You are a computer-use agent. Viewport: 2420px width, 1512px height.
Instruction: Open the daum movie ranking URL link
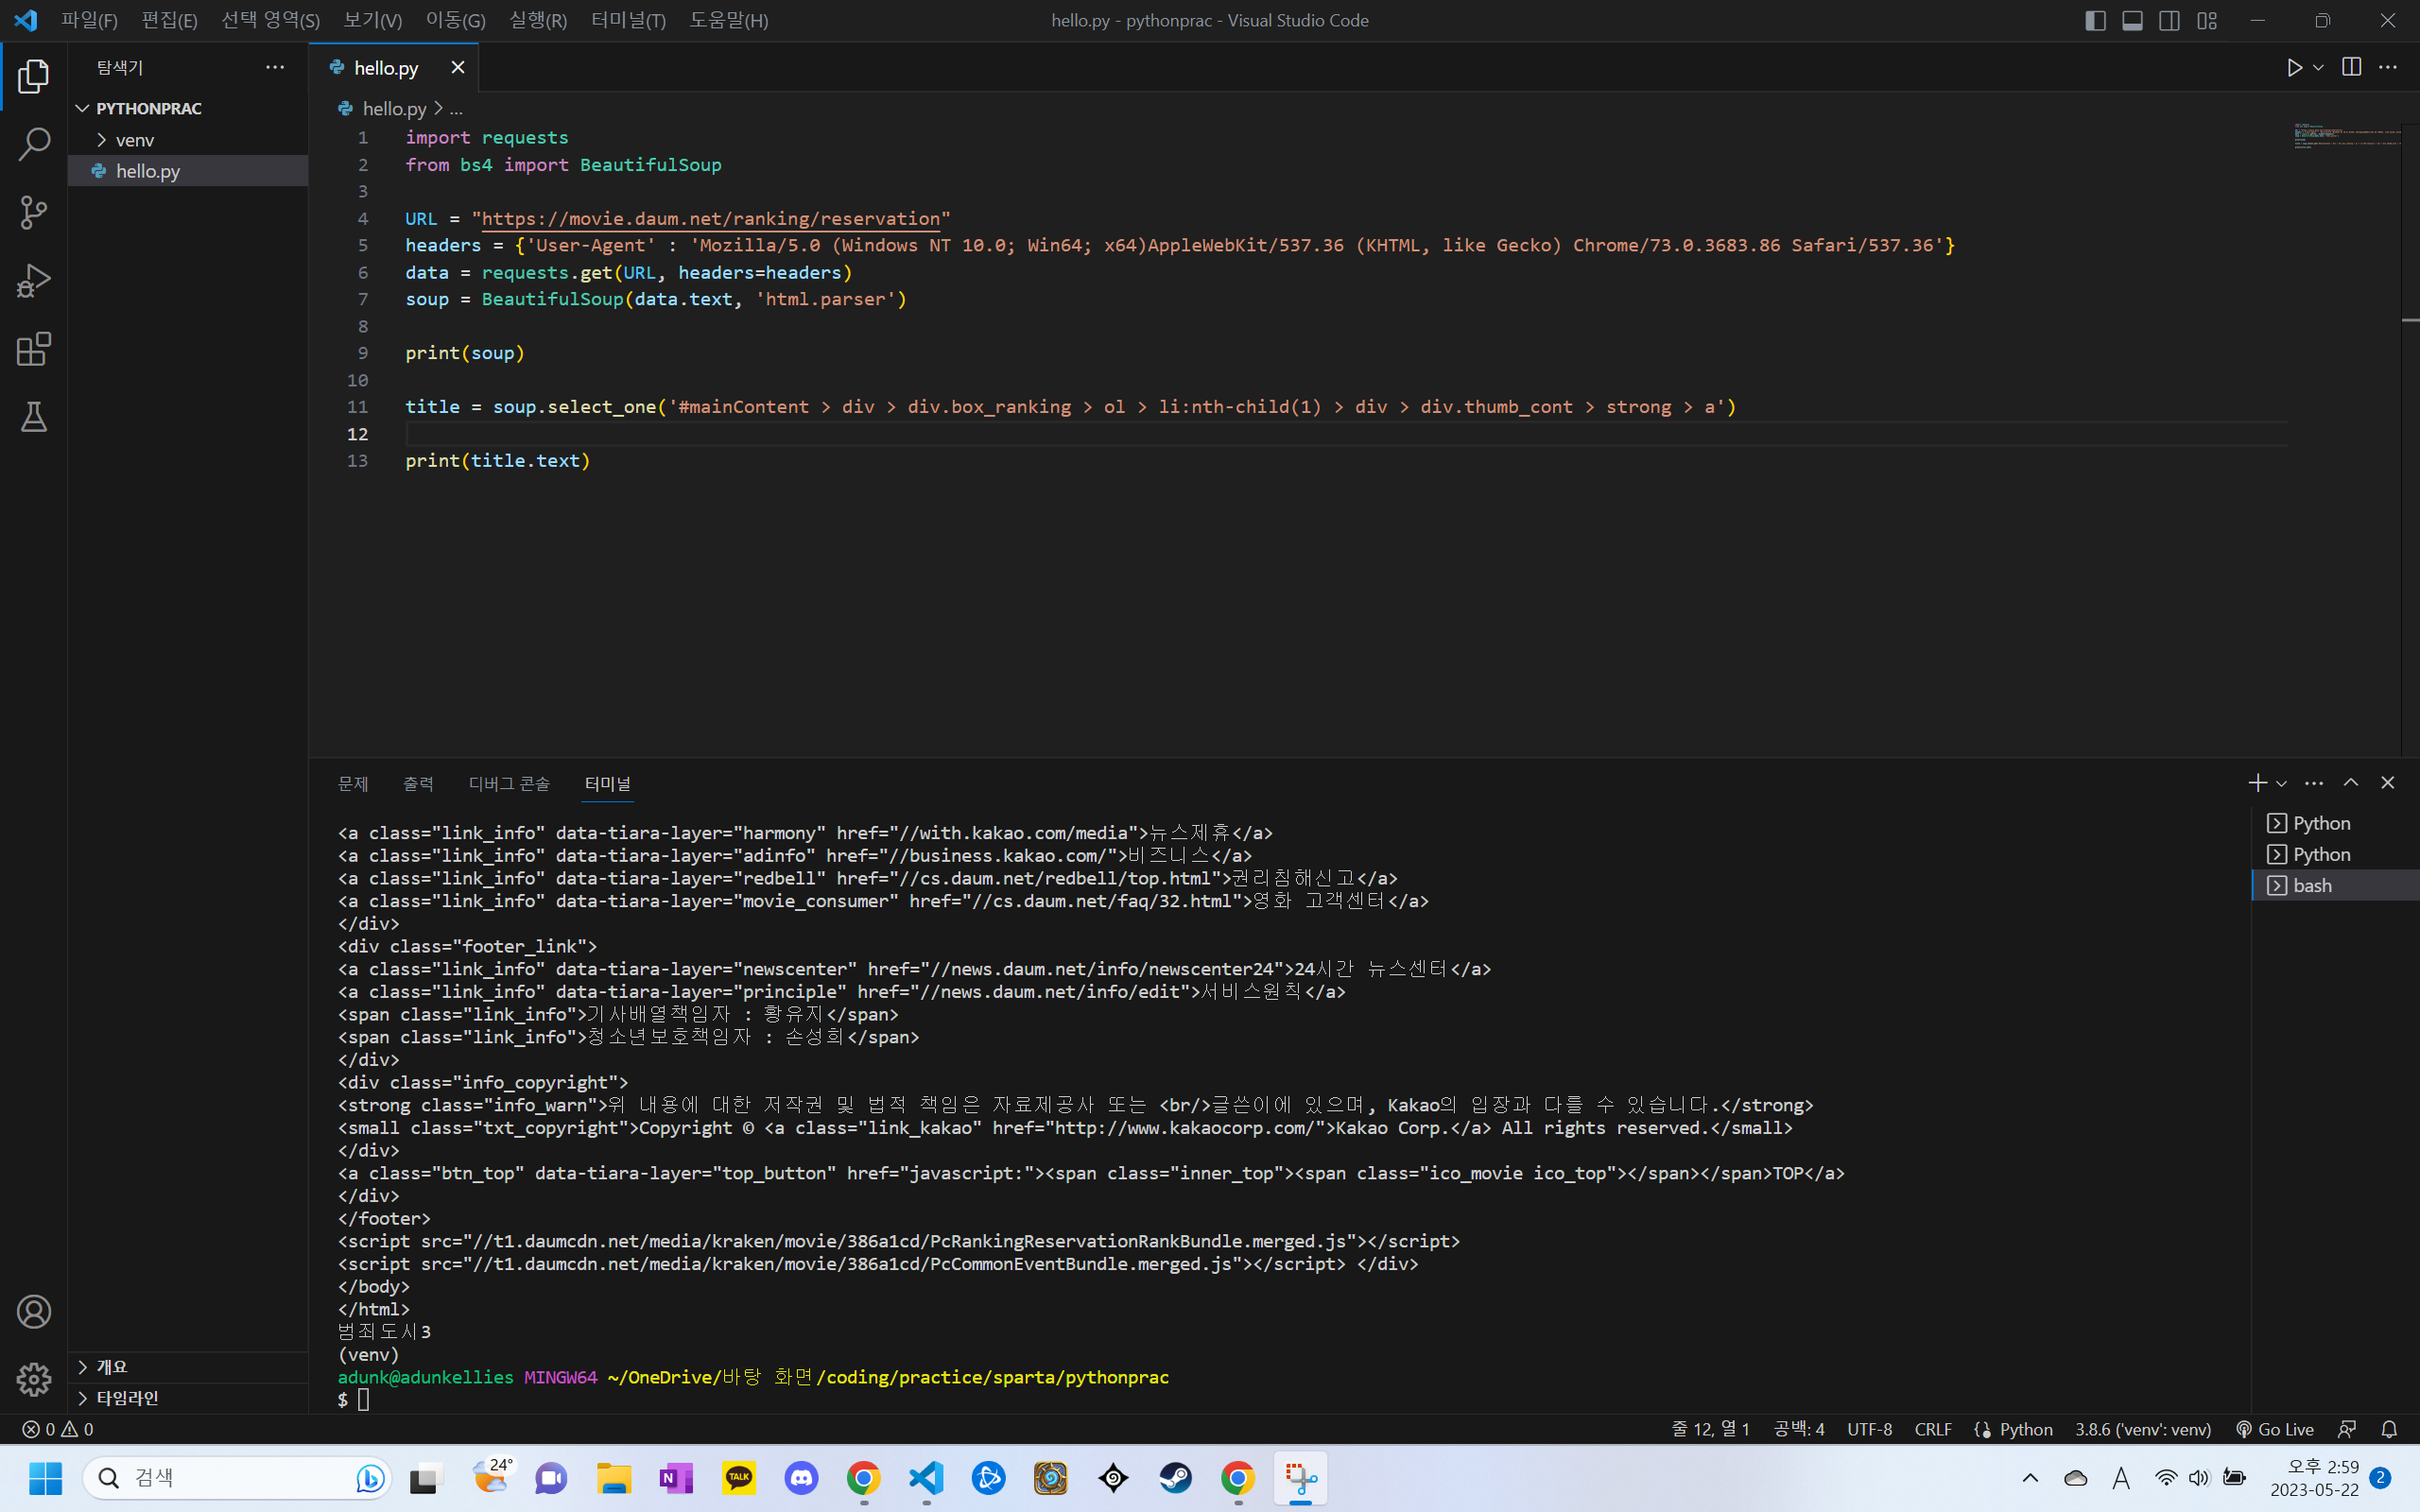click(x=711, y=218)
